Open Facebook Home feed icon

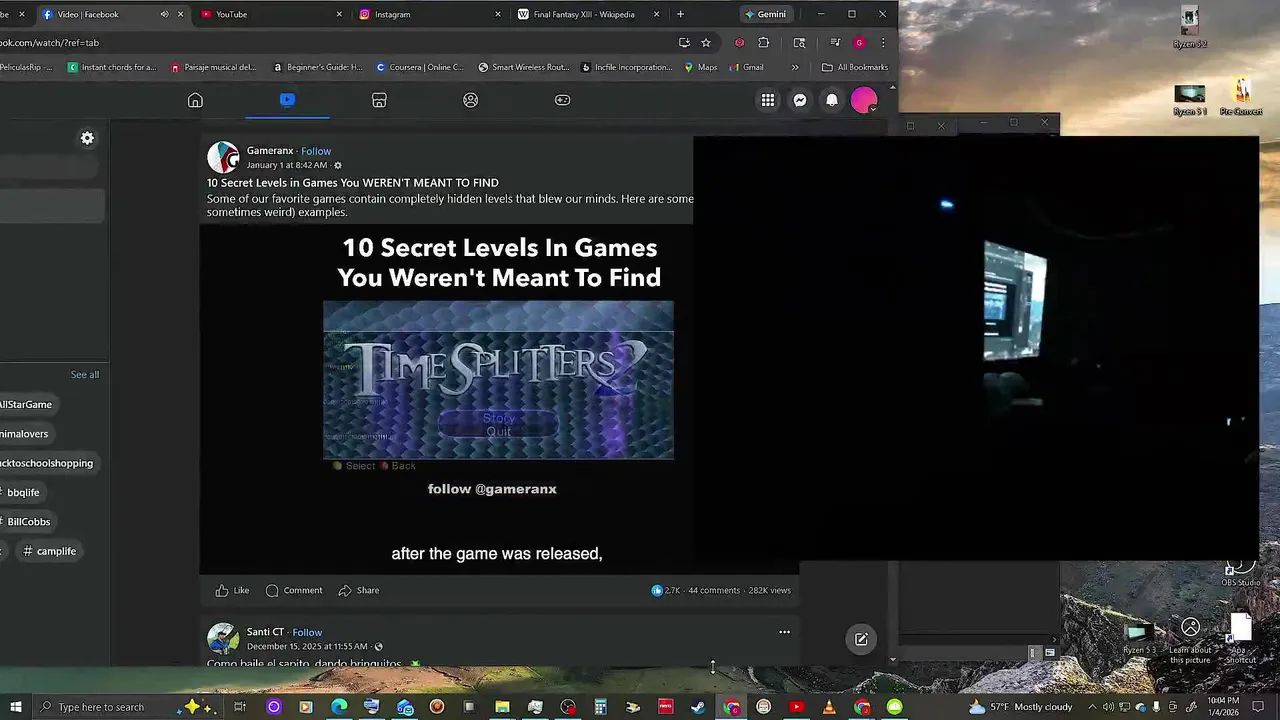pos(195,100)
